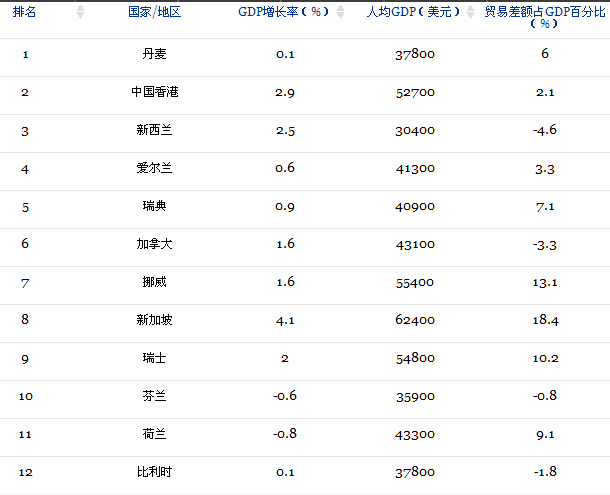Select the 加拿大 country cell
This screenshot has height=495, width=610.
point(154,244)
